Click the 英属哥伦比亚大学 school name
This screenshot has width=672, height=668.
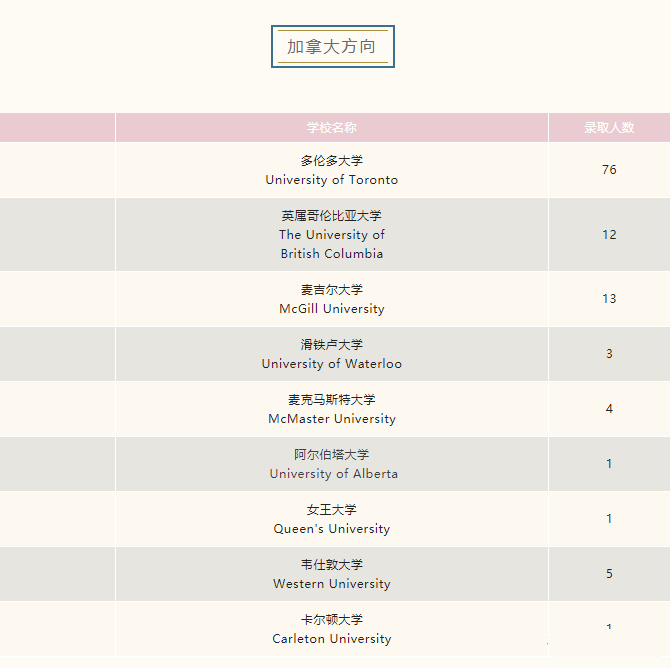(331, 216)
